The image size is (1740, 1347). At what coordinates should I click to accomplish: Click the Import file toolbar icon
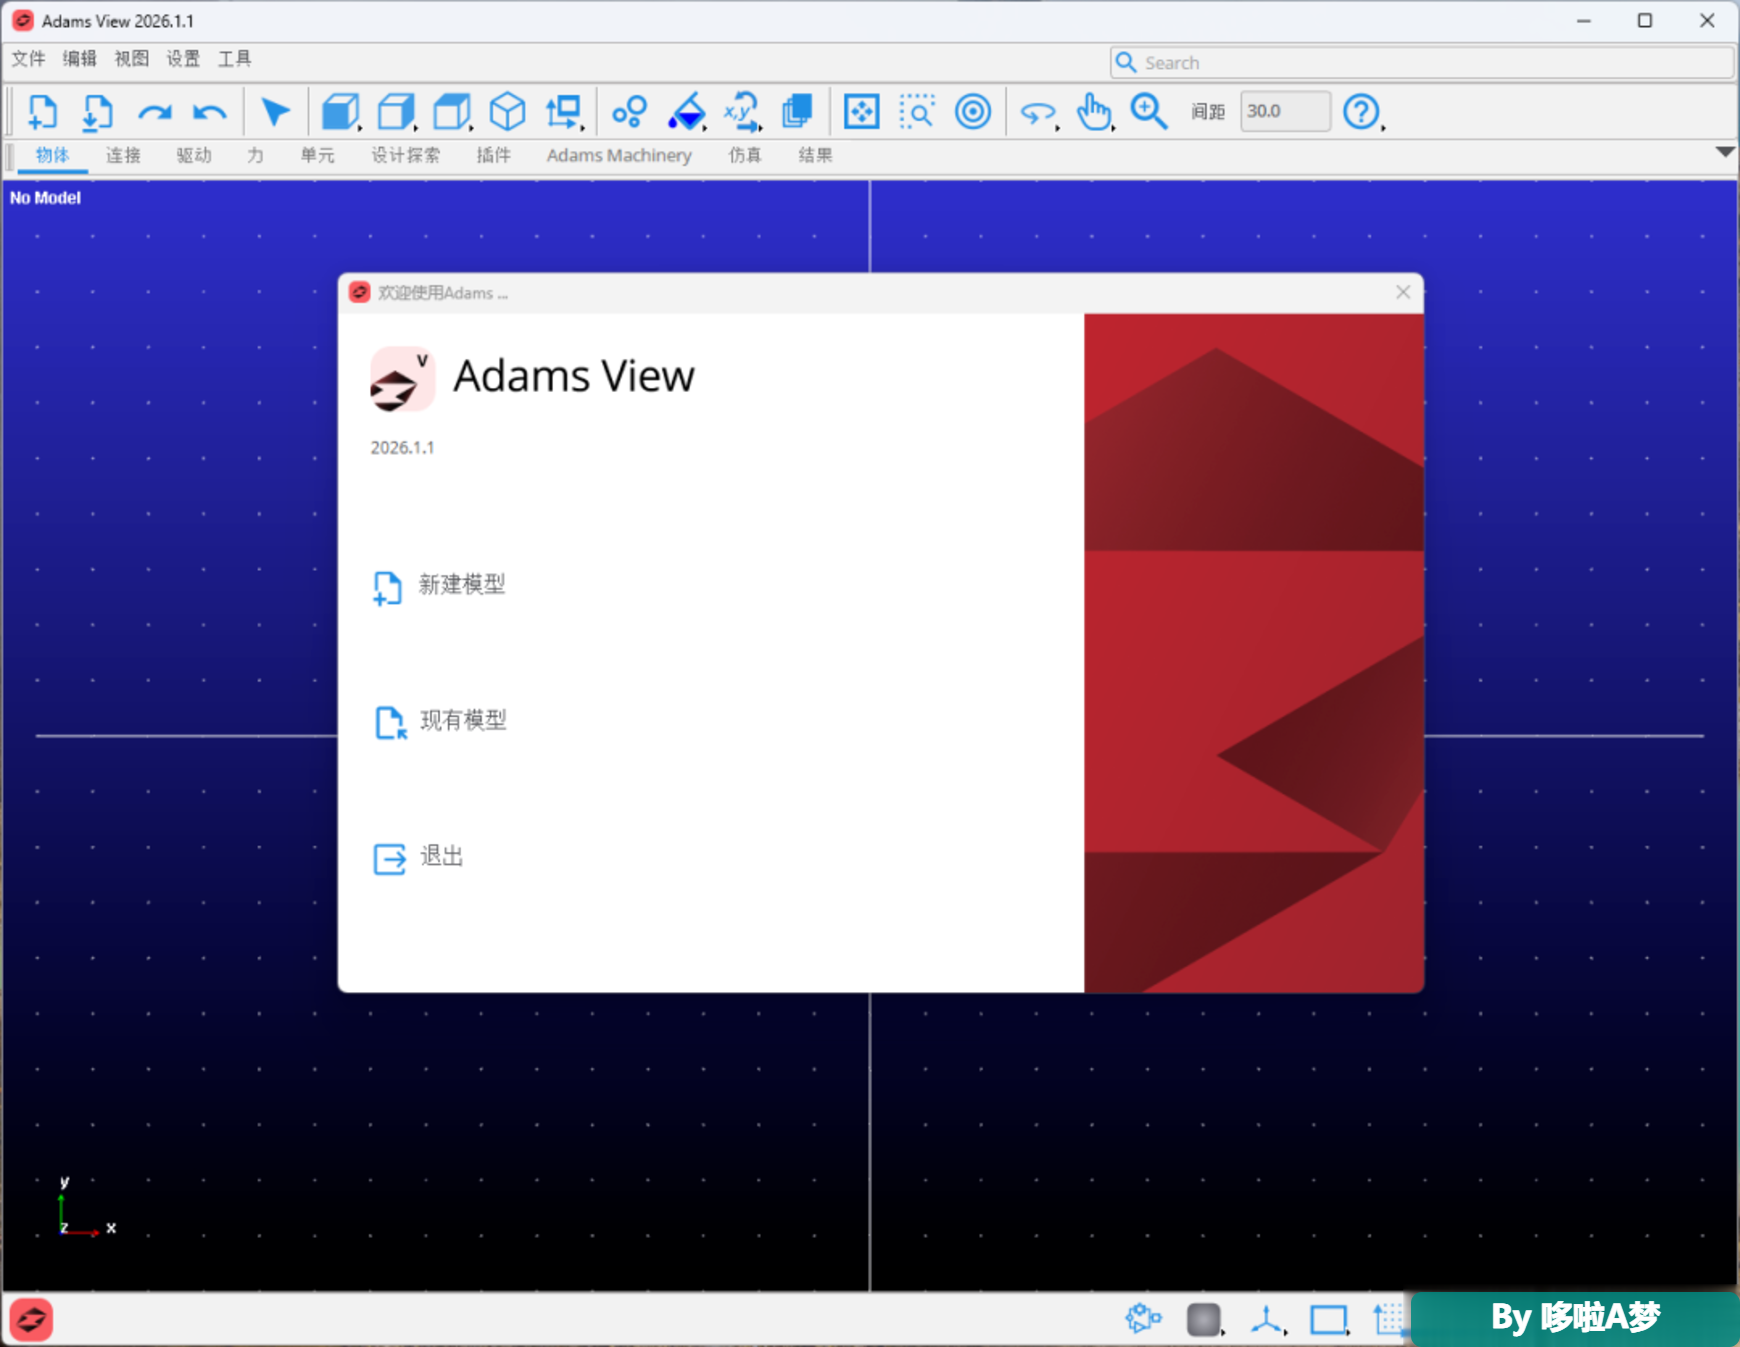[x=97, y=112]
